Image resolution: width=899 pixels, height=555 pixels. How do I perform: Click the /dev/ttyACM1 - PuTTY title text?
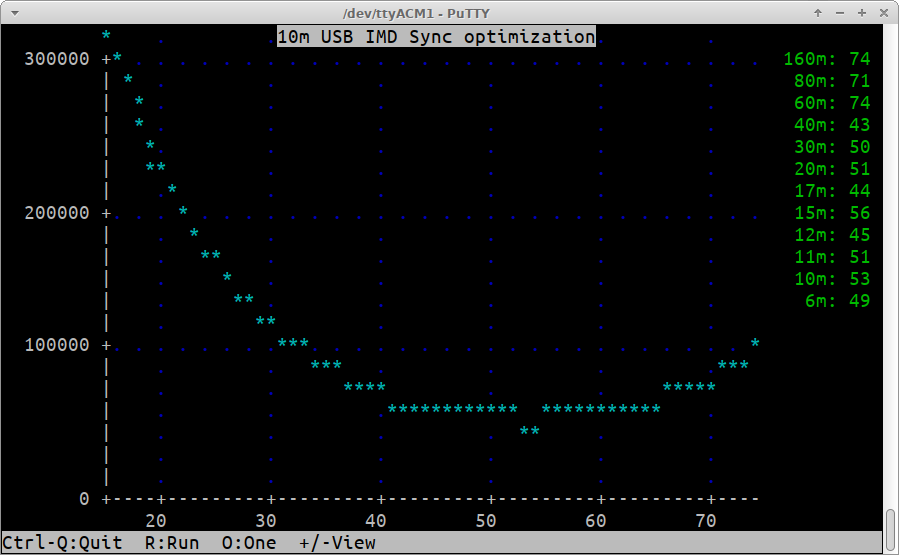click(x=449, y=12)
